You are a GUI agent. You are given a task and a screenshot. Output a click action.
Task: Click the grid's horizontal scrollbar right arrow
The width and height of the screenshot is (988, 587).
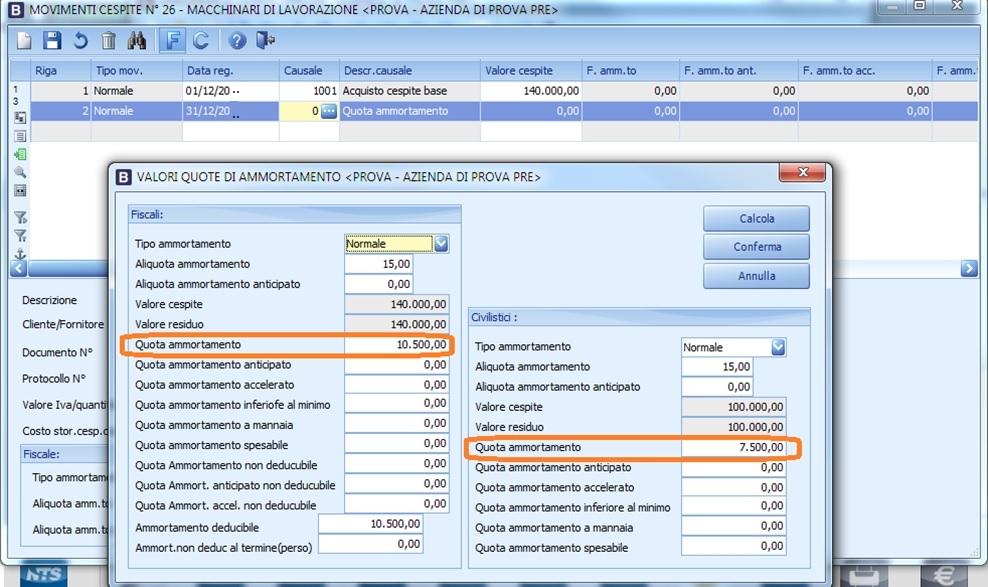click(x=968, y=269)
